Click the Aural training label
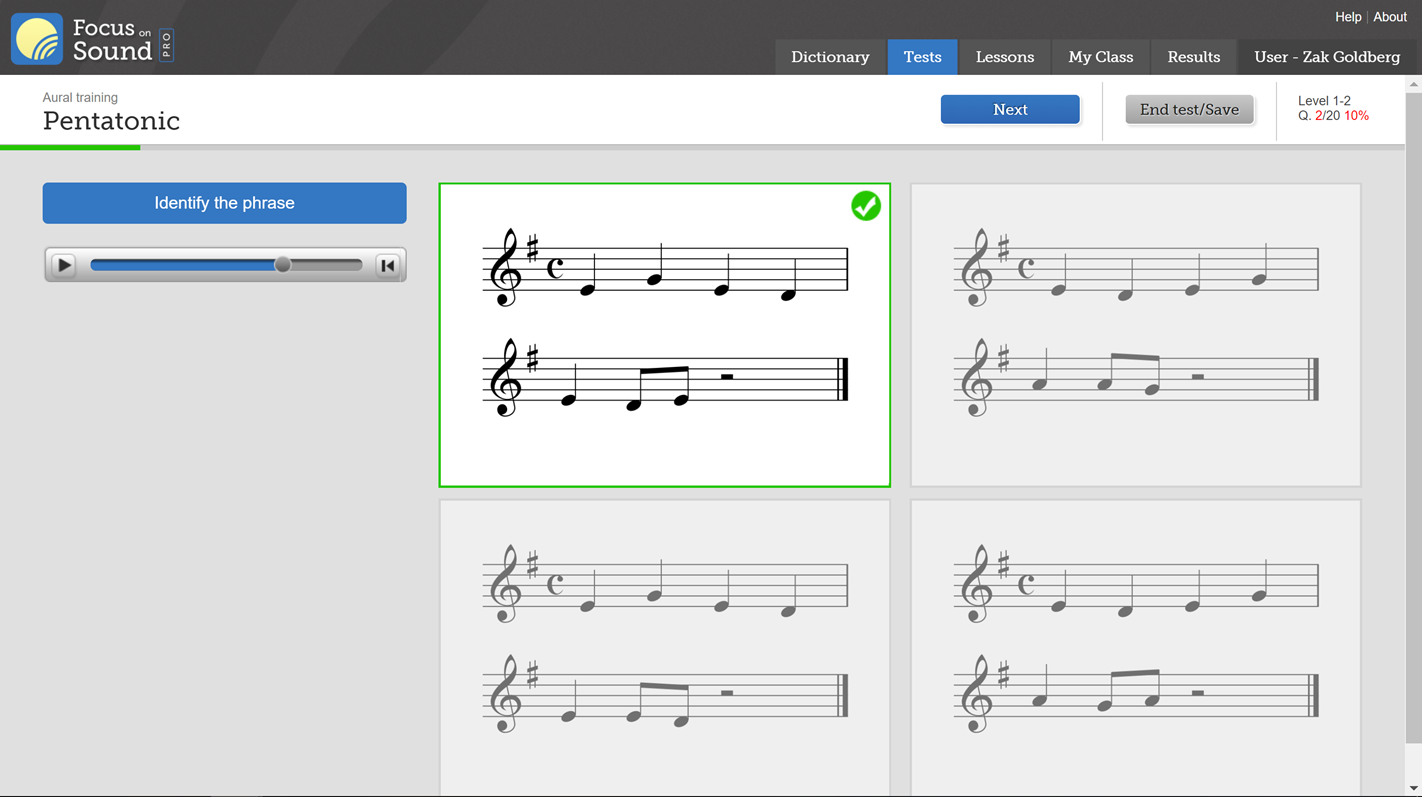Viewport: 1422px width, 797px height. coord(80,97)
